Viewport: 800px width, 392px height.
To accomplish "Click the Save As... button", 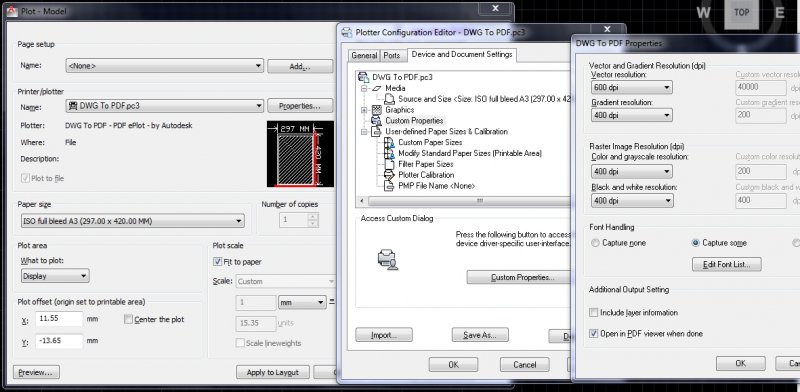I will point(480,335).
